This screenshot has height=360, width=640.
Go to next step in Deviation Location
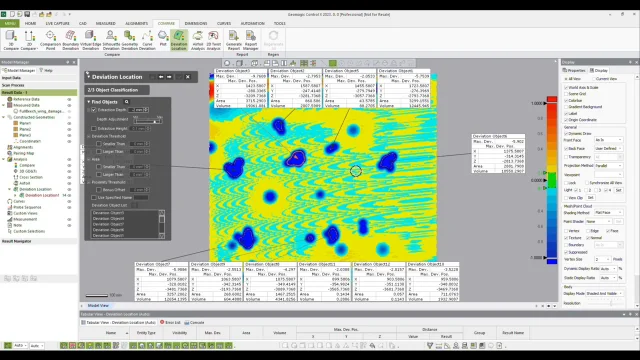tap(169, 77)
